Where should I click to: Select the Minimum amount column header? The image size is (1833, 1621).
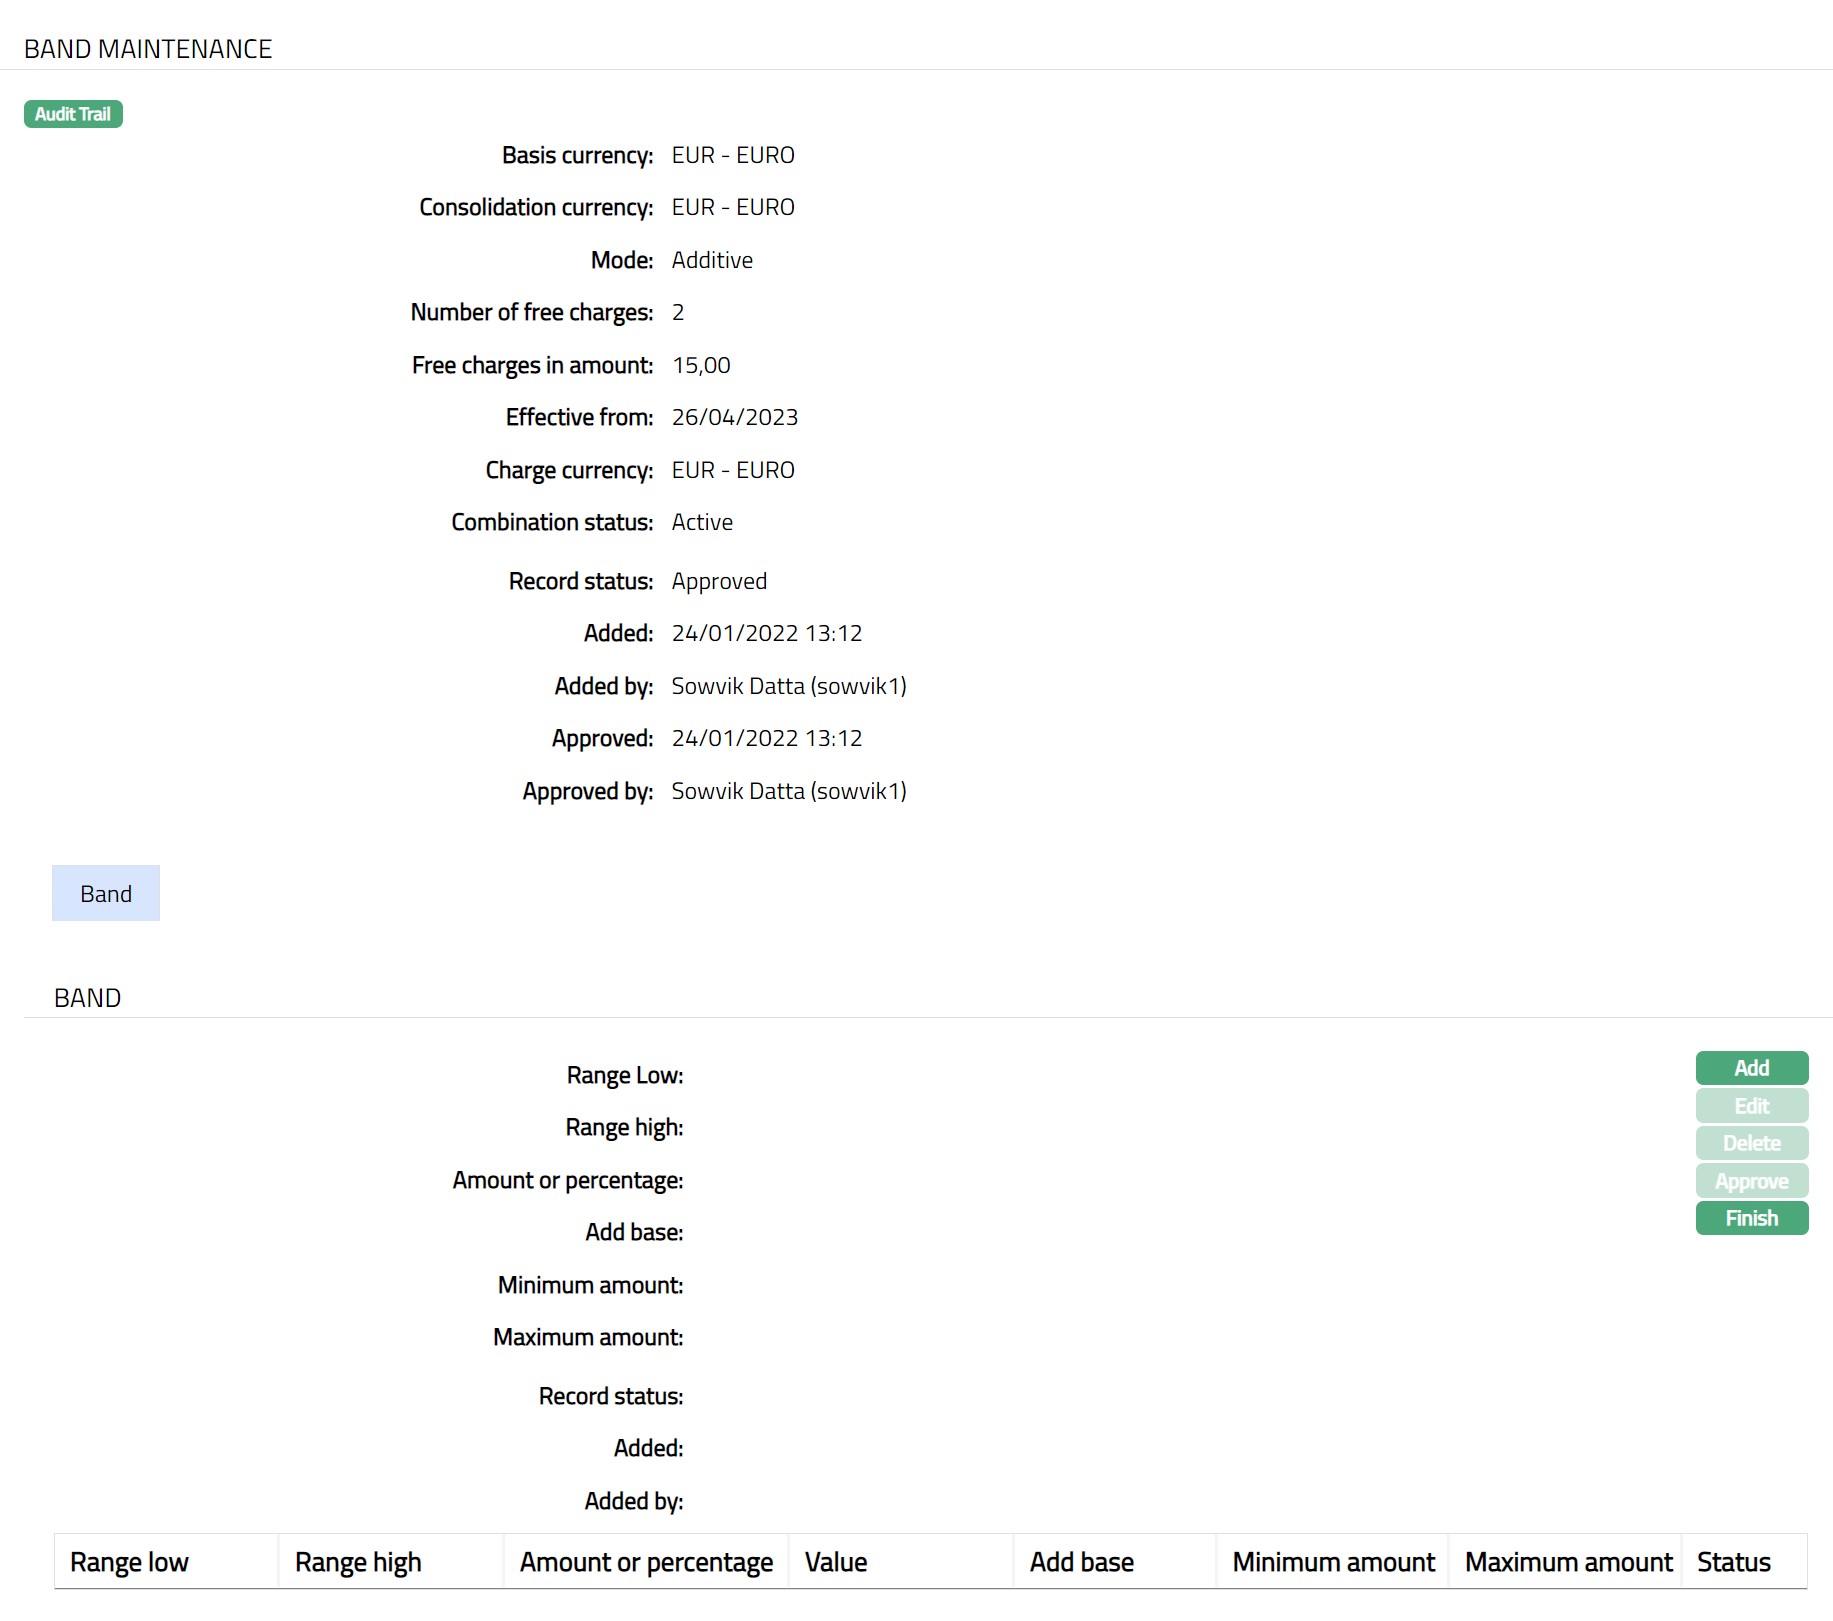(1333, 1562)
